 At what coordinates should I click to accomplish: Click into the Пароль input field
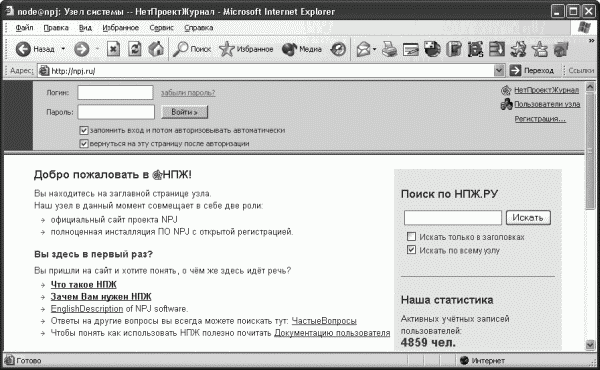116,112
